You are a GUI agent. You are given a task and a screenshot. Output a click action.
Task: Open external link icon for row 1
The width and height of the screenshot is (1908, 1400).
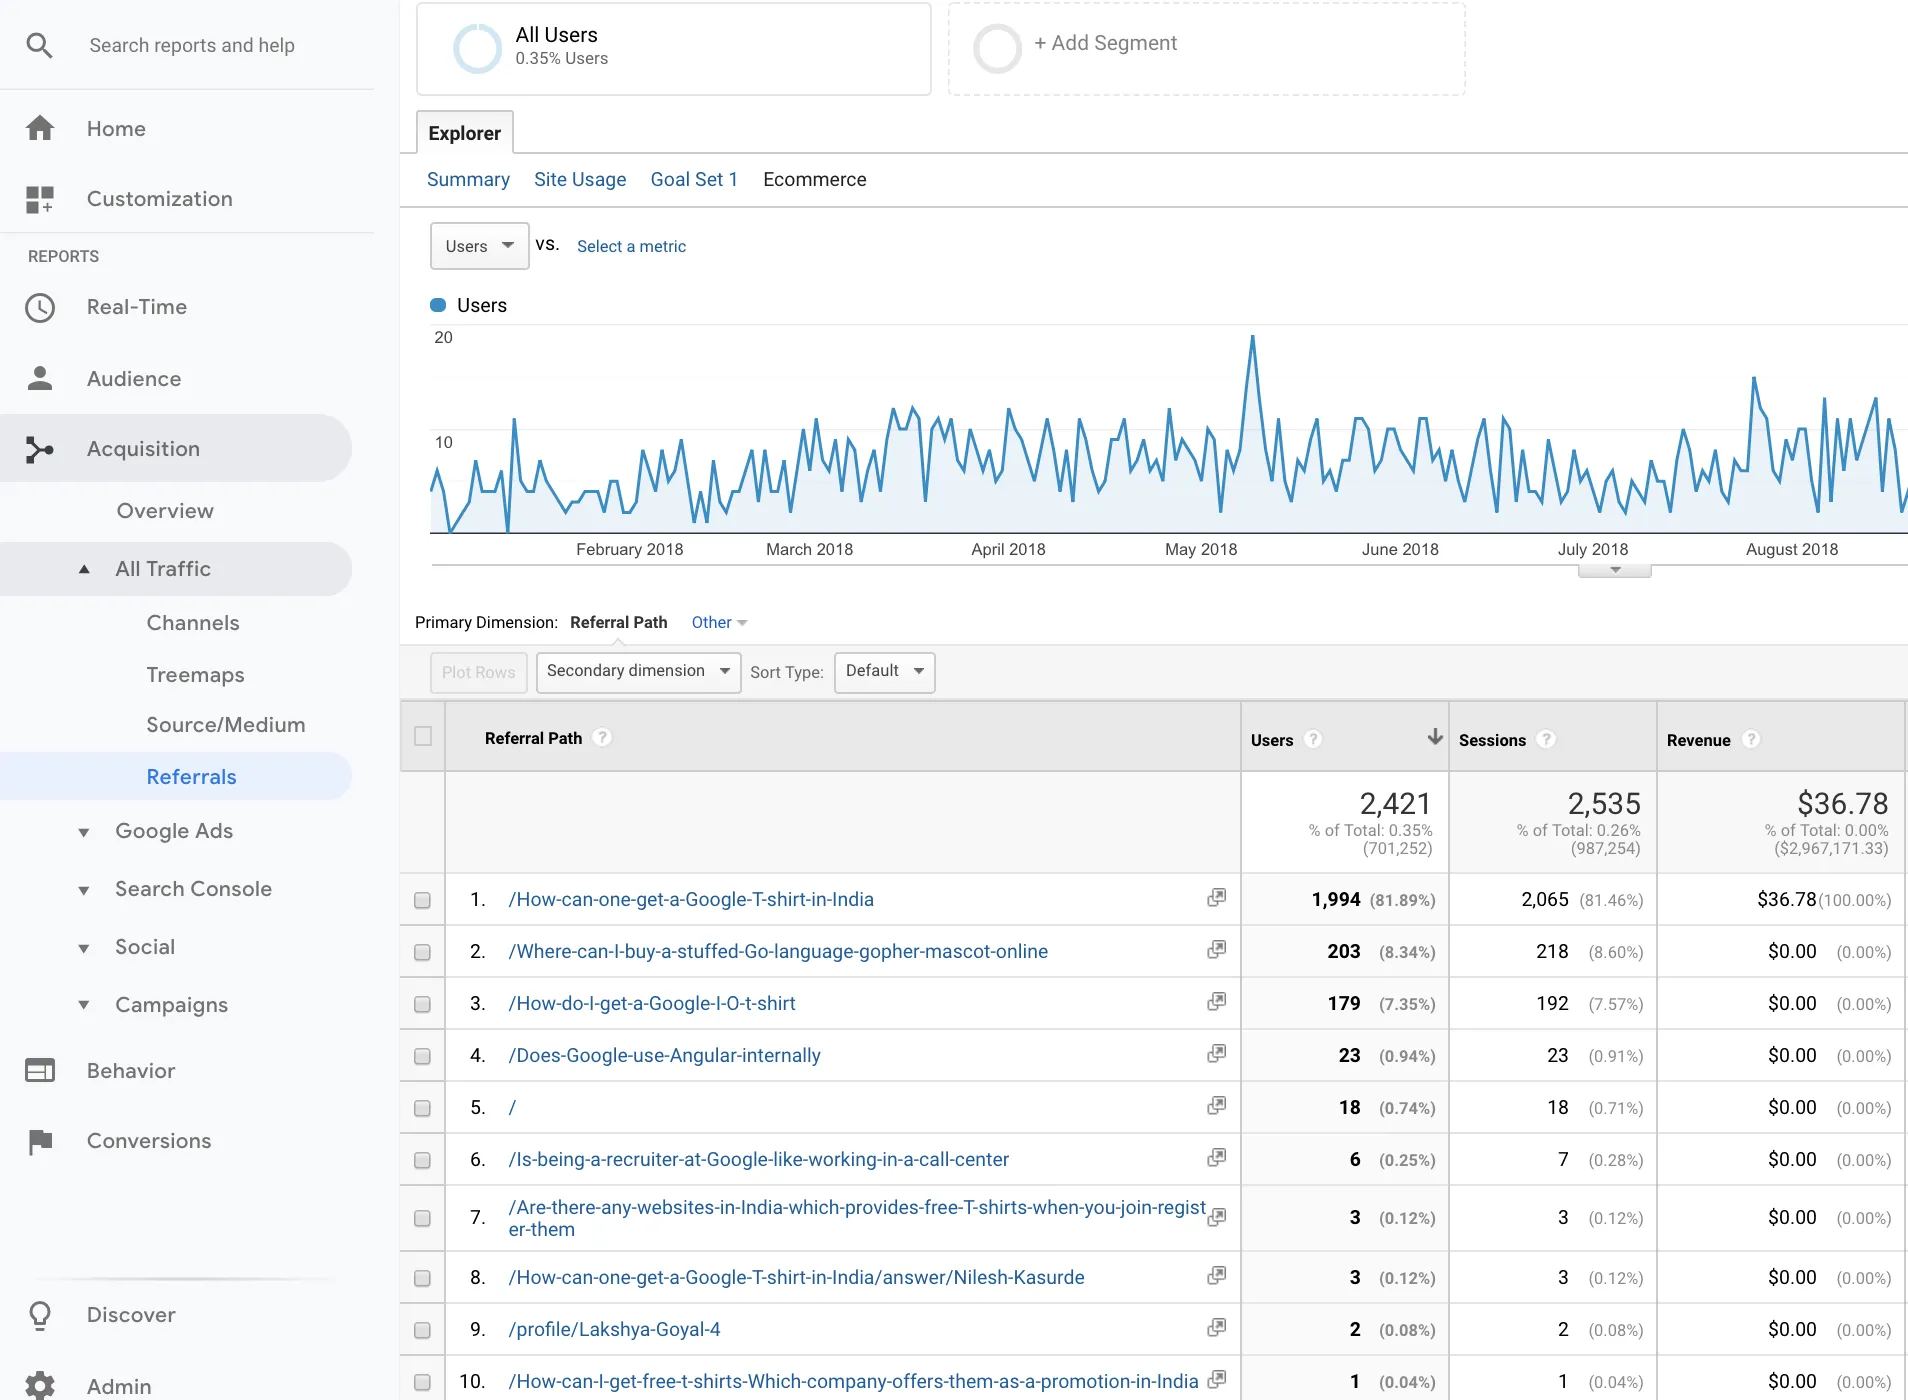pos(1216,898)
